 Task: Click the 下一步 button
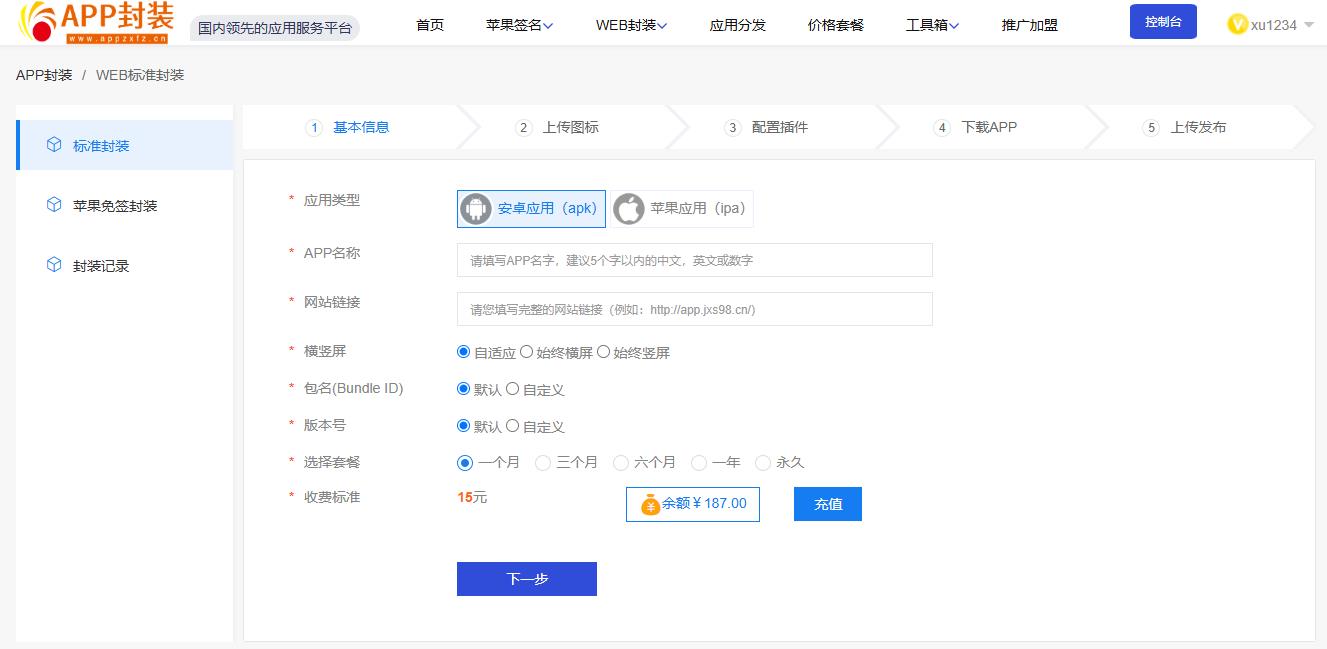(526, 579)
